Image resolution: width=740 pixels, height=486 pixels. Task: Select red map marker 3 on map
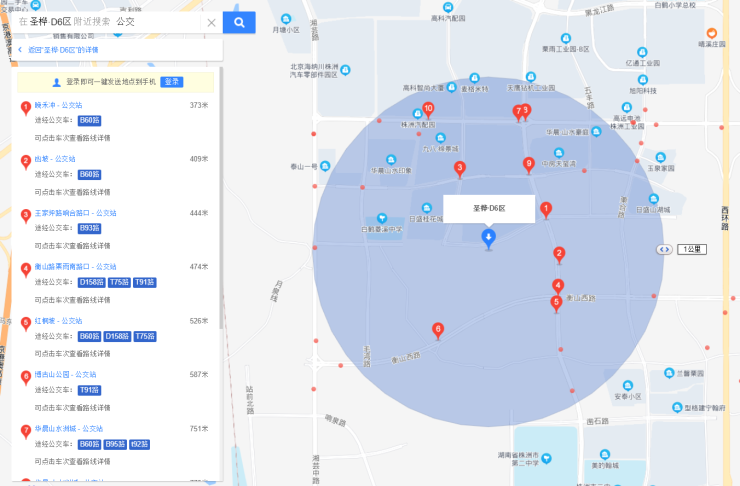tap(460, 169)
